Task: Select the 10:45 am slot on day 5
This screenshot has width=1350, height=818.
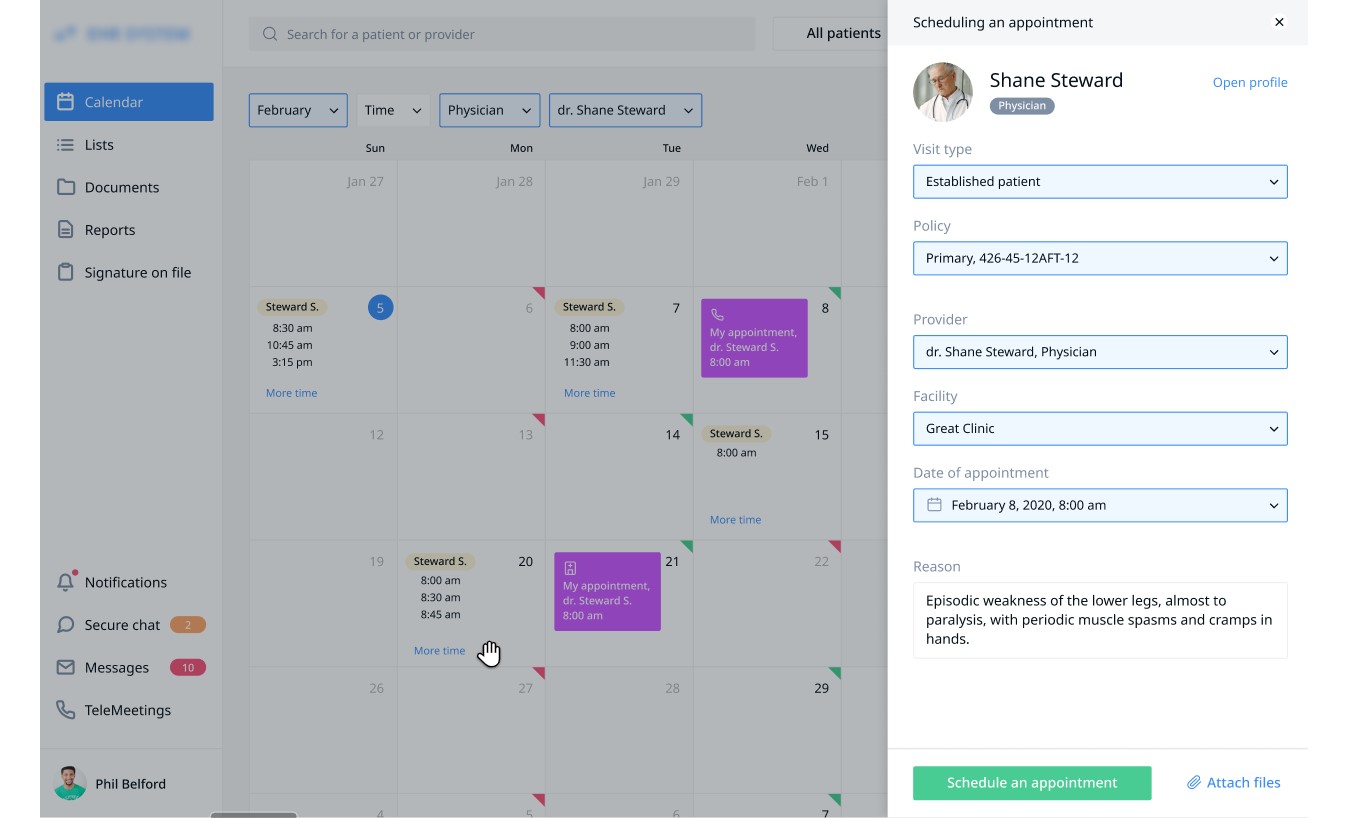Action: click(290, 345)
